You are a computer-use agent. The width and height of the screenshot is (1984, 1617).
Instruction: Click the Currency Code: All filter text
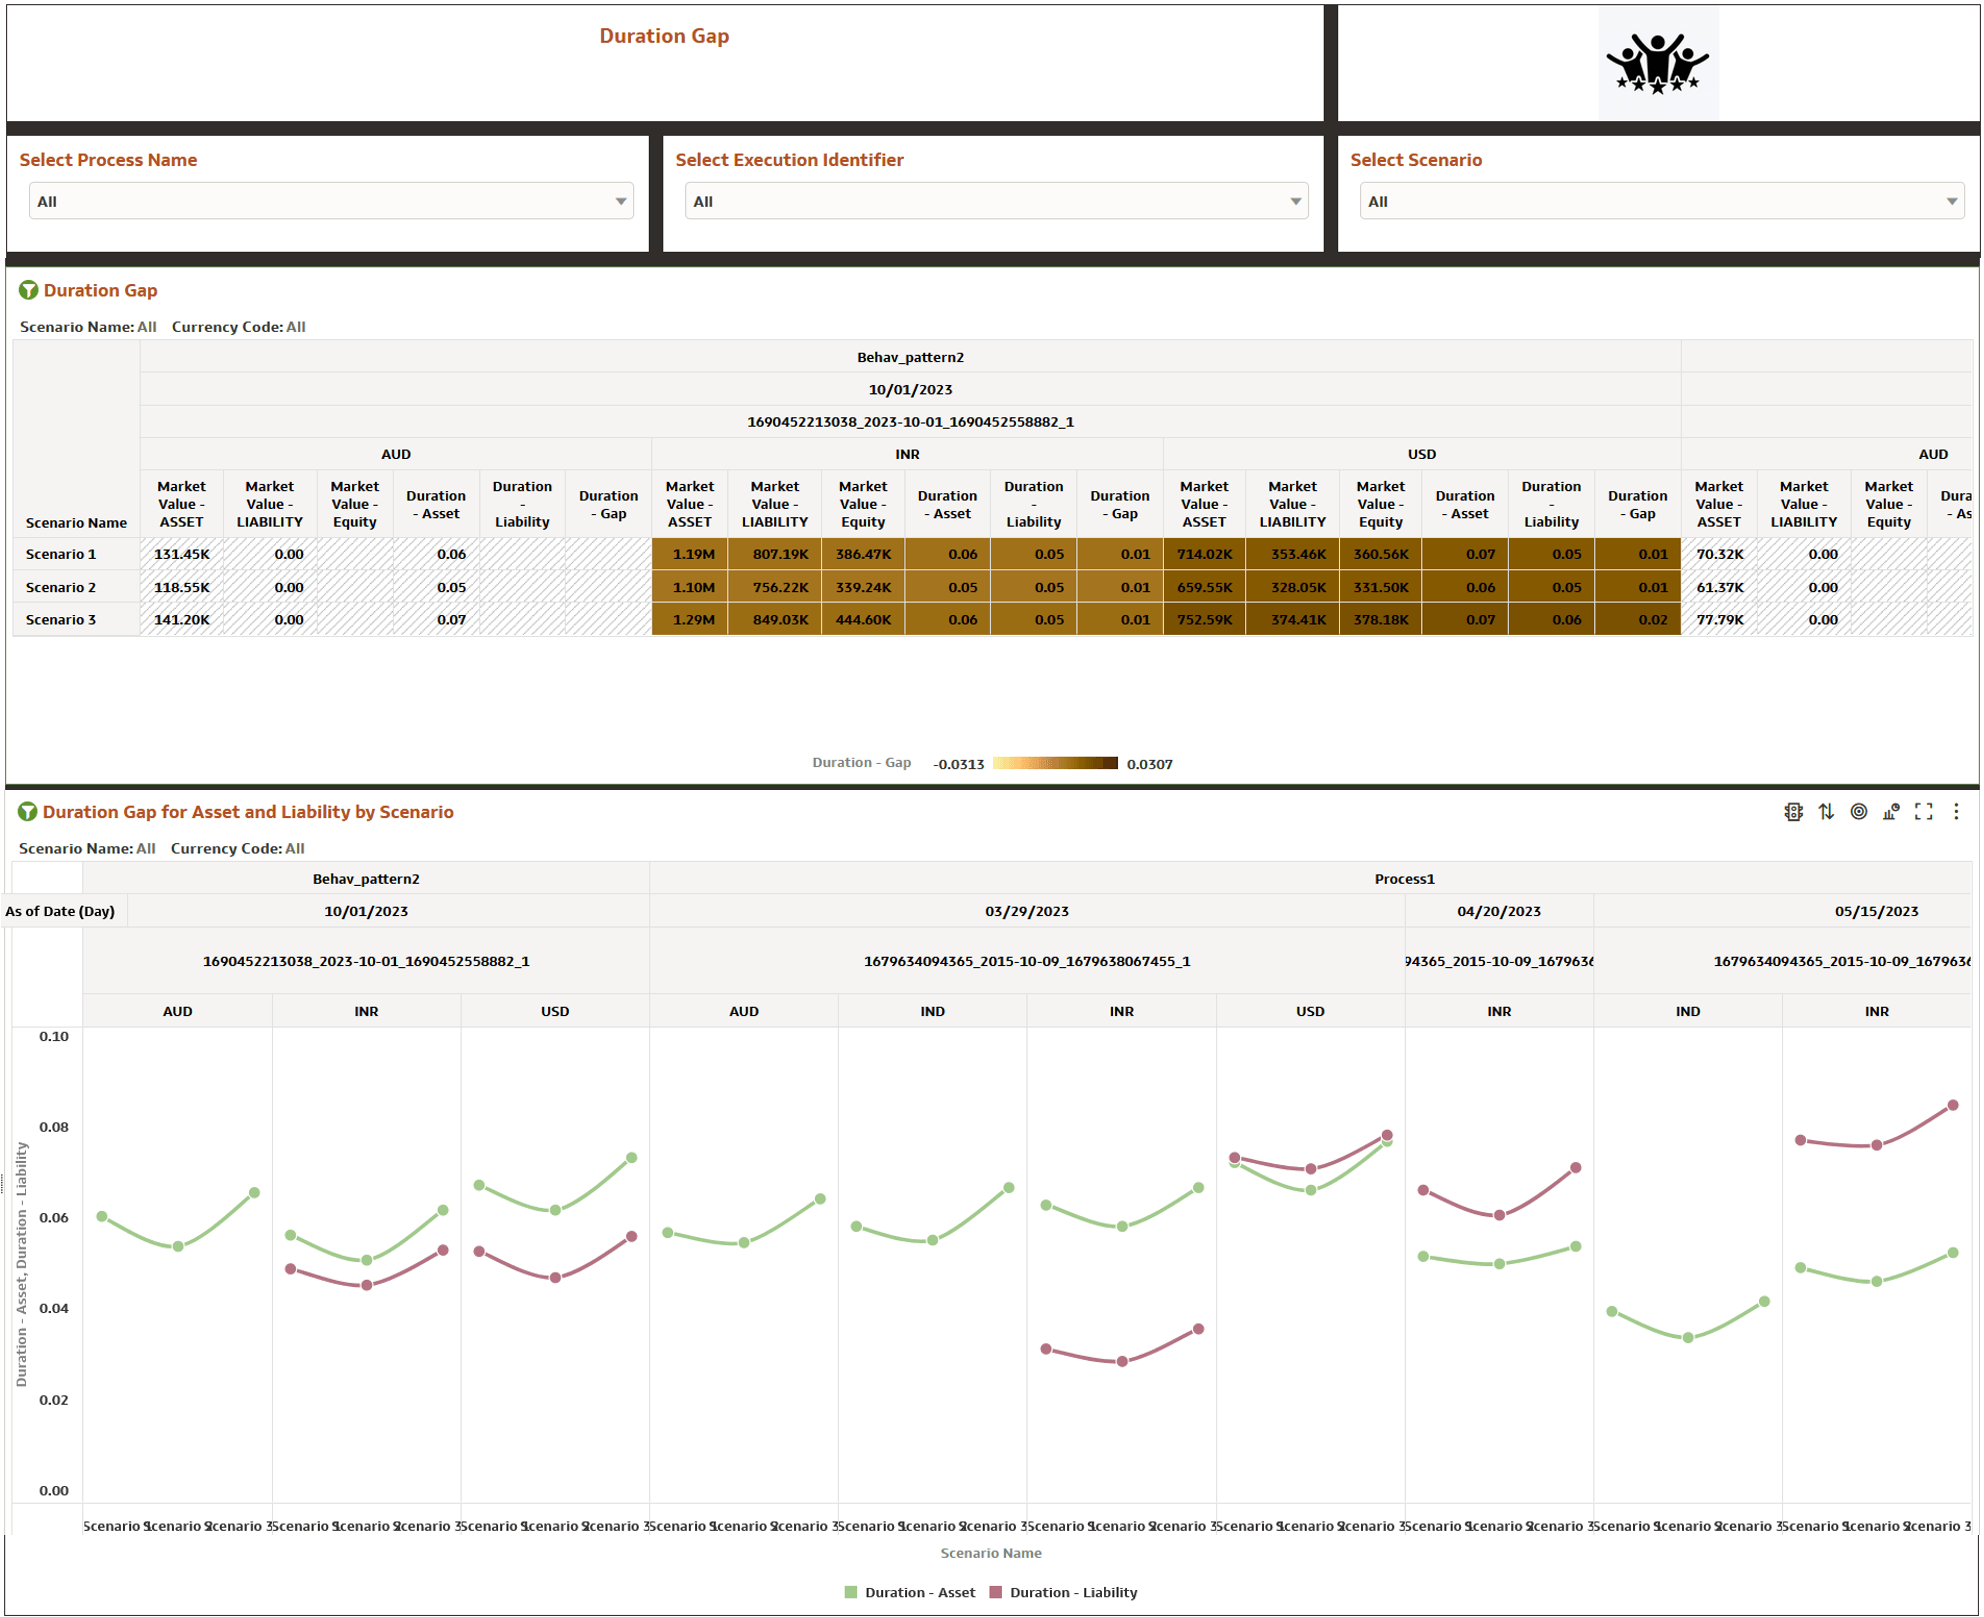(x=238, y=326)
